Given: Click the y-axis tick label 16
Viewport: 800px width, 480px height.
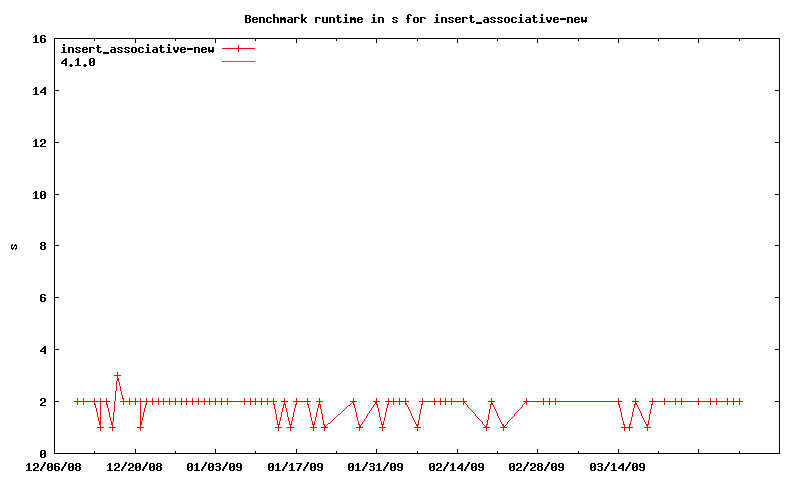Looking at the screenshot, I should (x=39, y=40).
